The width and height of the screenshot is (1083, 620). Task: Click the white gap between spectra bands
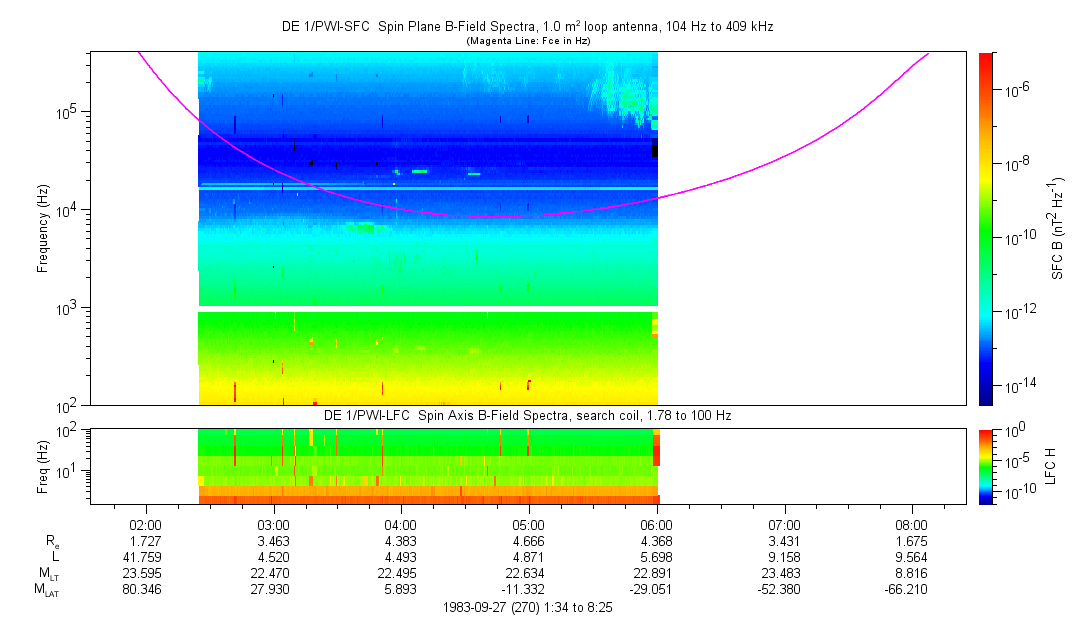(x=428, y=309)
